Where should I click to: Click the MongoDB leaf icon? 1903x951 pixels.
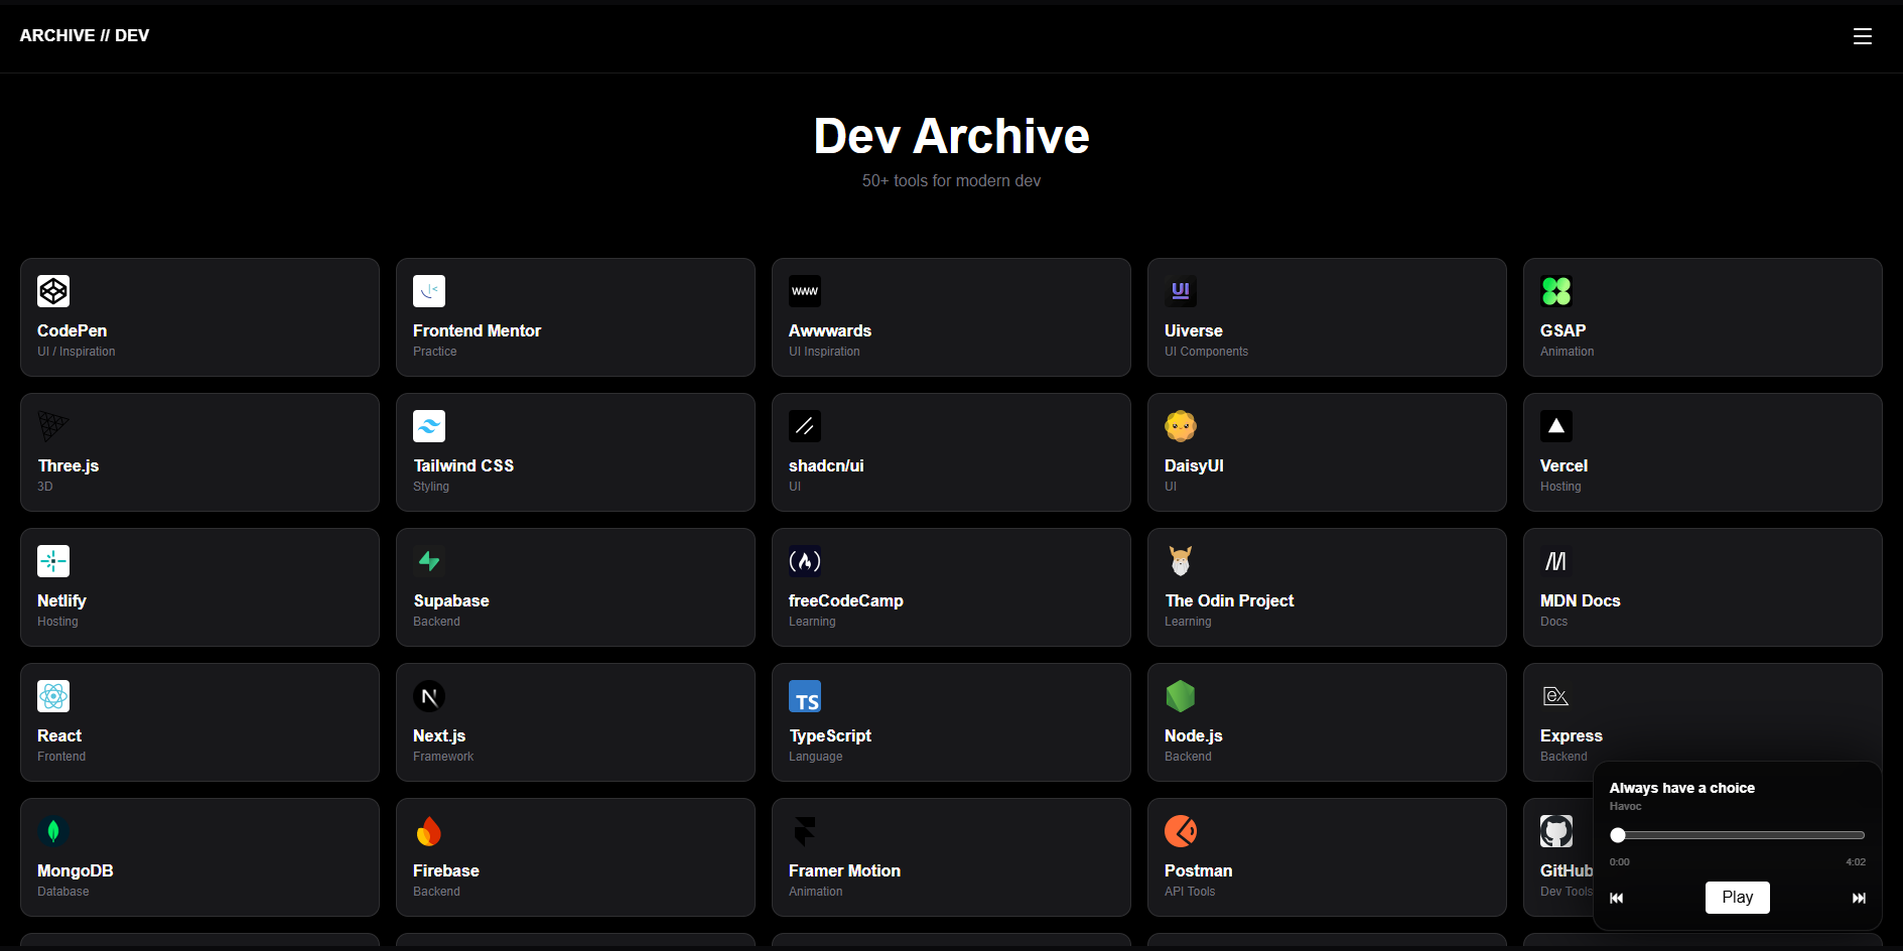pyautogui.click(x=53, y=831)
